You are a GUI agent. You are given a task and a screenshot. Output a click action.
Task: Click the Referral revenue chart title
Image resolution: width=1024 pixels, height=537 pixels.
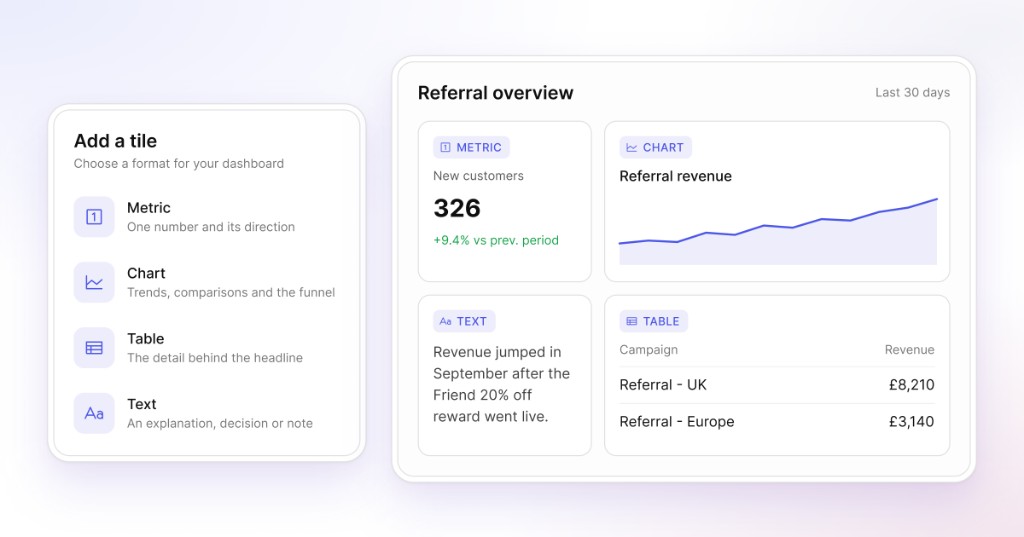[675, 176]
